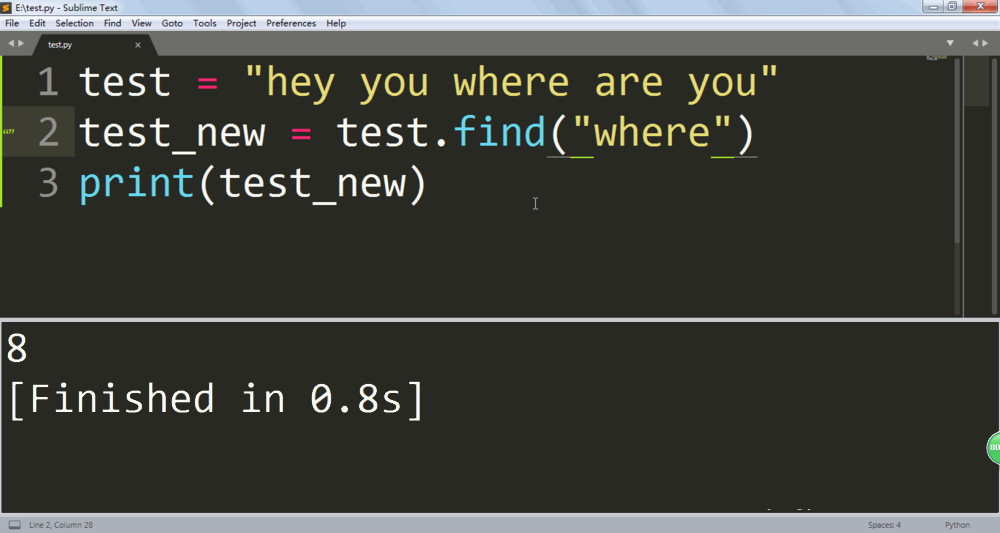Image resolution: width=1000 pixels, height=533 pixels.
Task: Click the left tab-scroll arrow
Action: click(10, 44)
